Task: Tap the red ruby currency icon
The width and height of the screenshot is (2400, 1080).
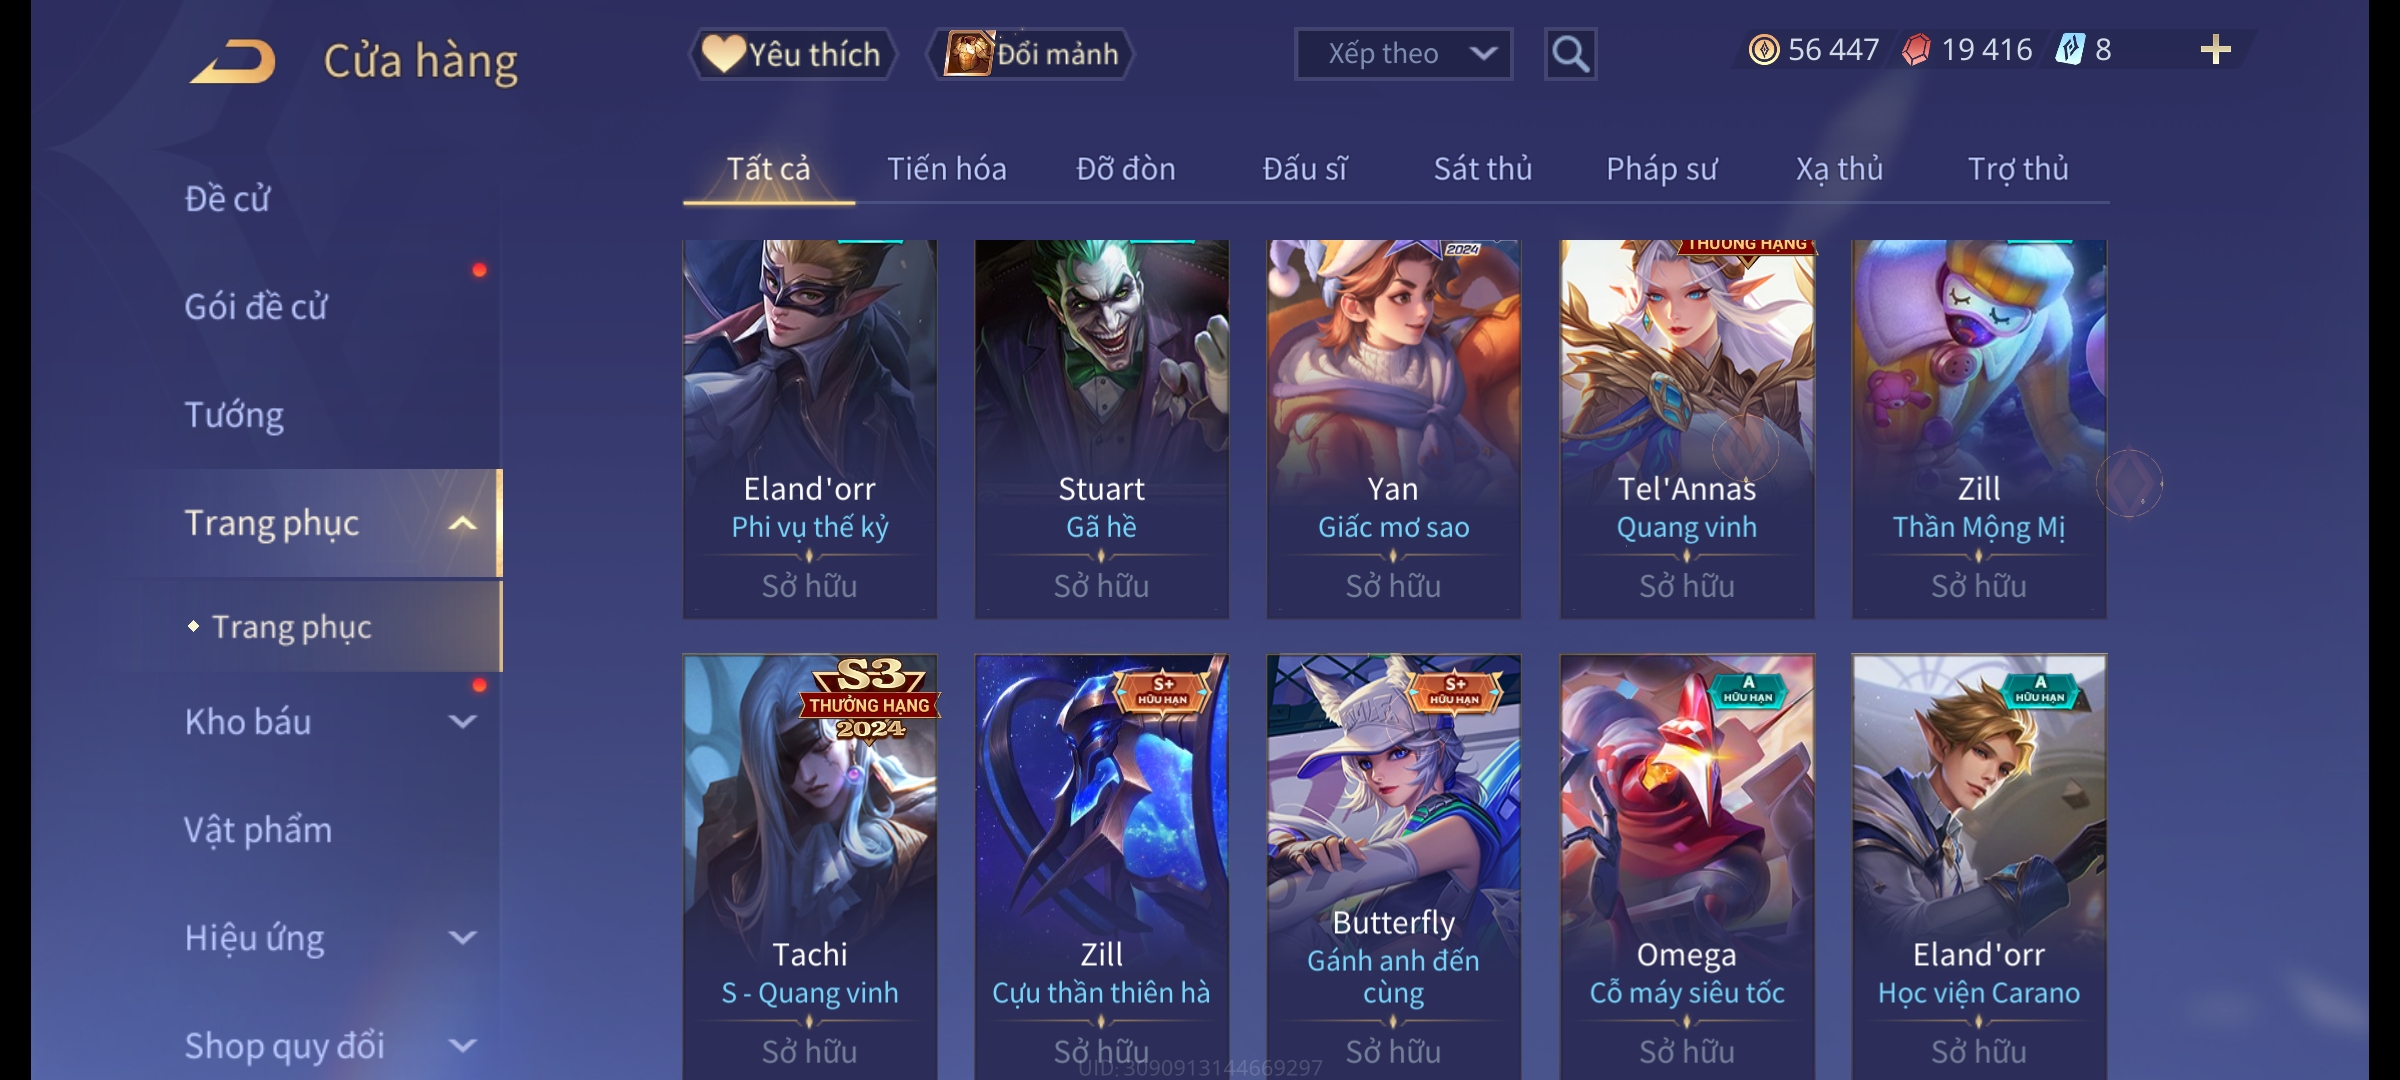Action: point(1916,50)
